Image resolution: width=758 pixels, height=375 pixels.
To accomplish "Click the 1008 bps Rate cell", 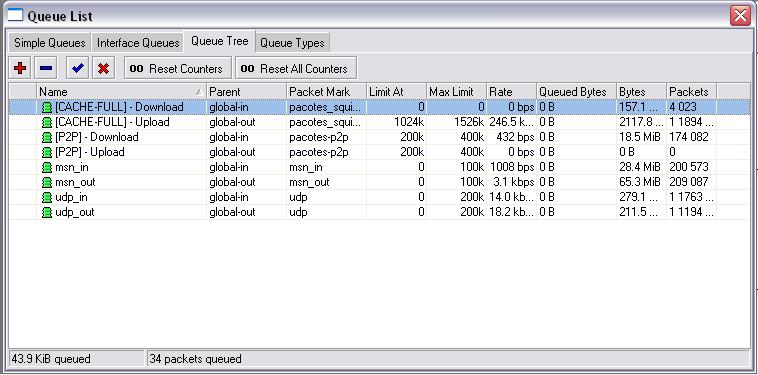I will point(512,167).
